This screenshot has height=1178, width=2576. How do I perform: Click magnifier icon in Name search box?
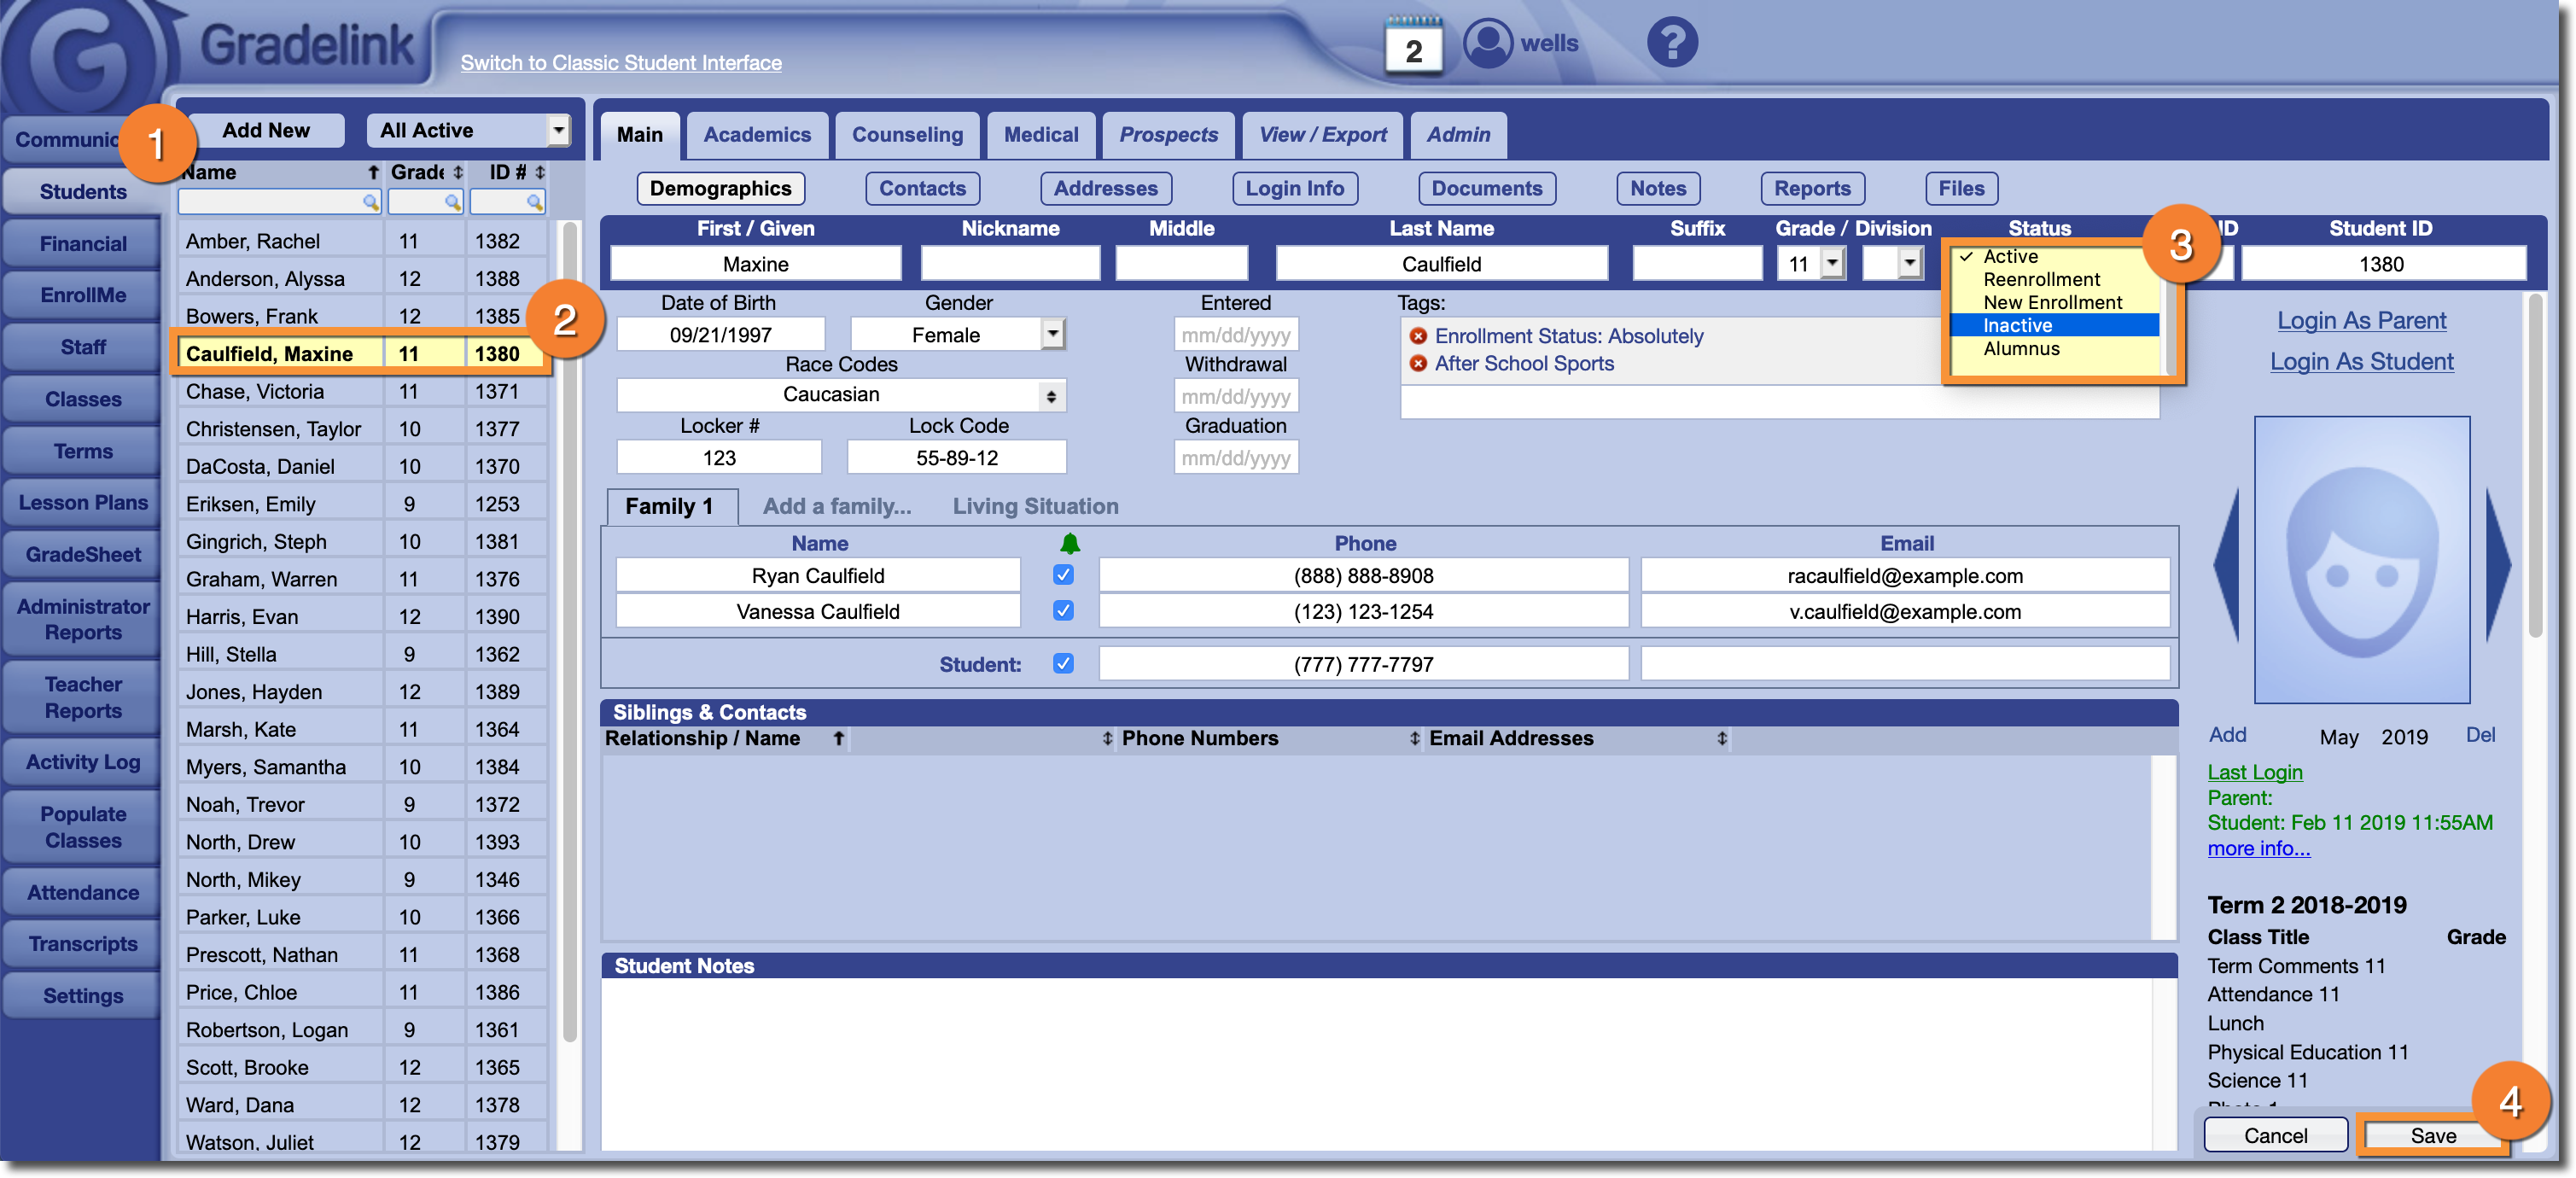click(x=371, y=203)
